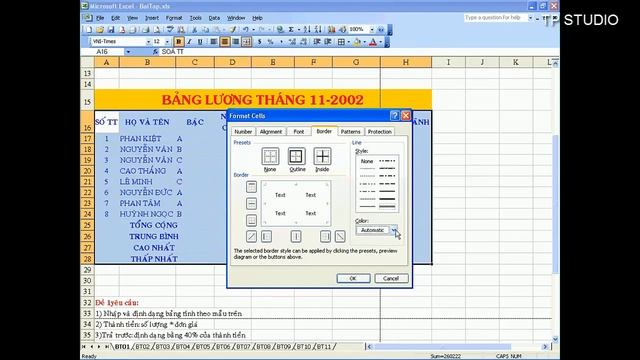The height and width of the screenshot is (360, 640).
Task: Toggle Underline formatting
Action: tap(200, 42)
